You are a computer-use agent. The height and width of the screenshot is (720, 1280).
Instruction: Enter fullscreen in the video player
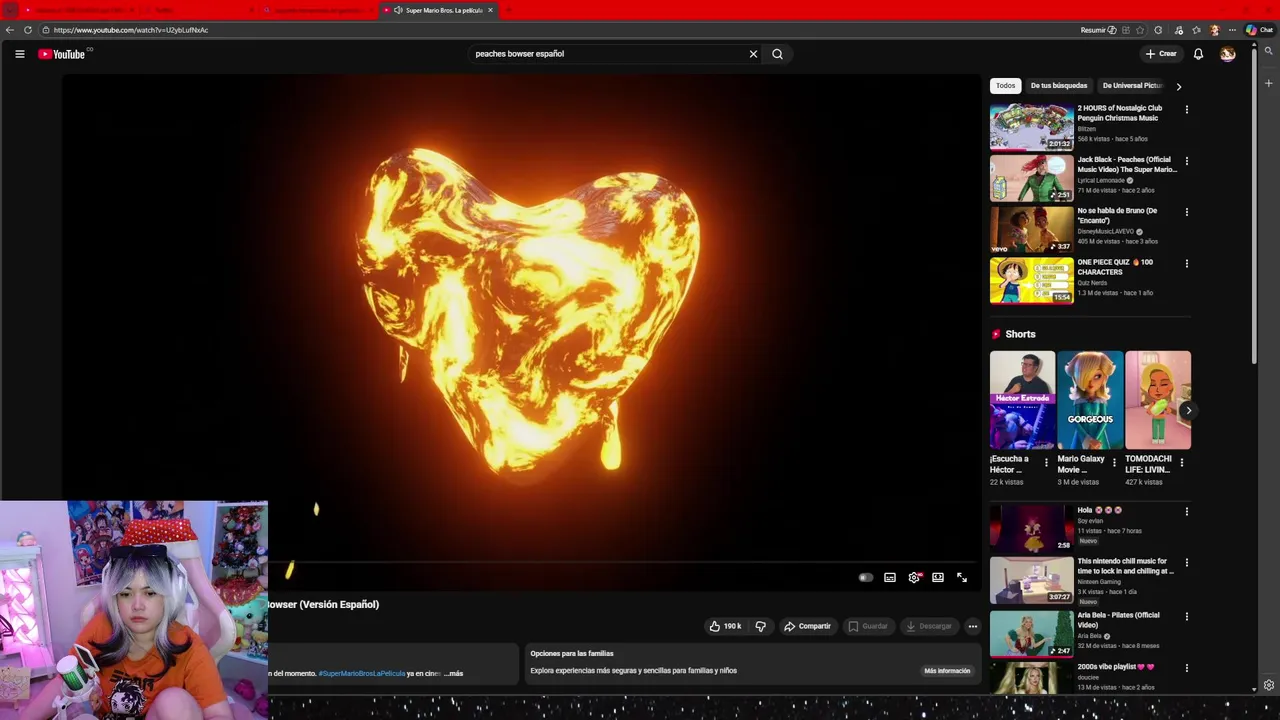[x=962, y=577]
